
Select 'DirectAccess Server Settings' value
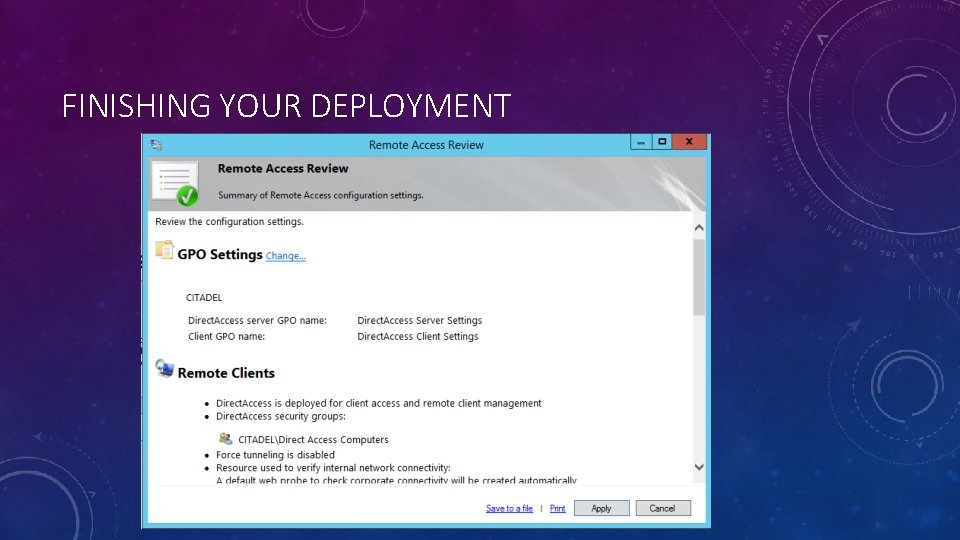(419, 320)
